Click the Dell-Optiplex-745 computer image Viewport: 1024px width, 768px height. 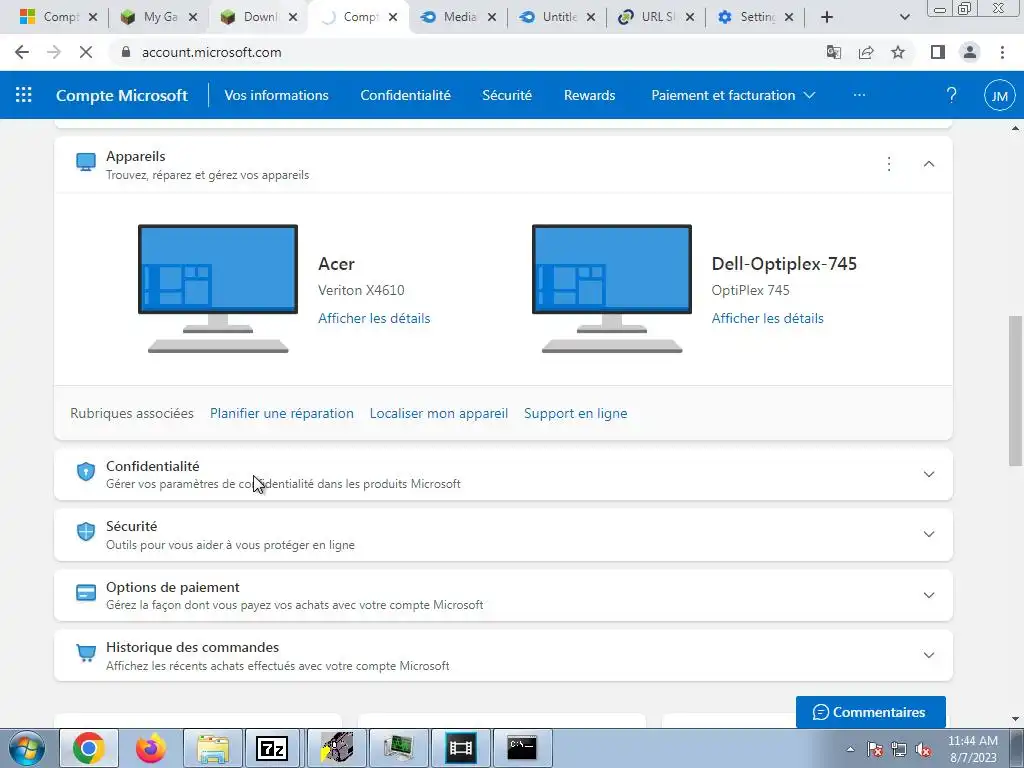tap(612, 288)
